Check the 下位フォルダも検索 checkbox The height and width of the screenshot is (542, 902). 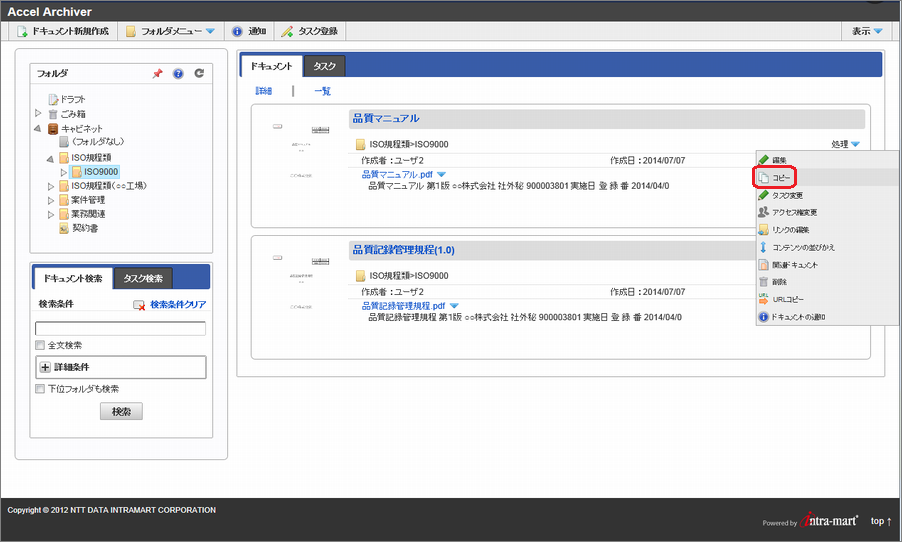click(40, 389)
